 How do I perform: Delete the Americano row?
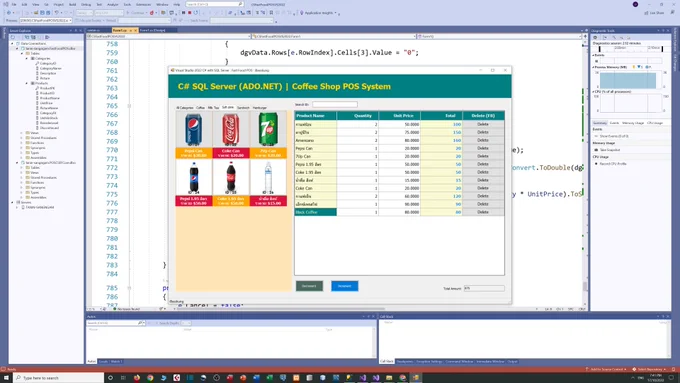pyautogui.click(x=483, y=140)
